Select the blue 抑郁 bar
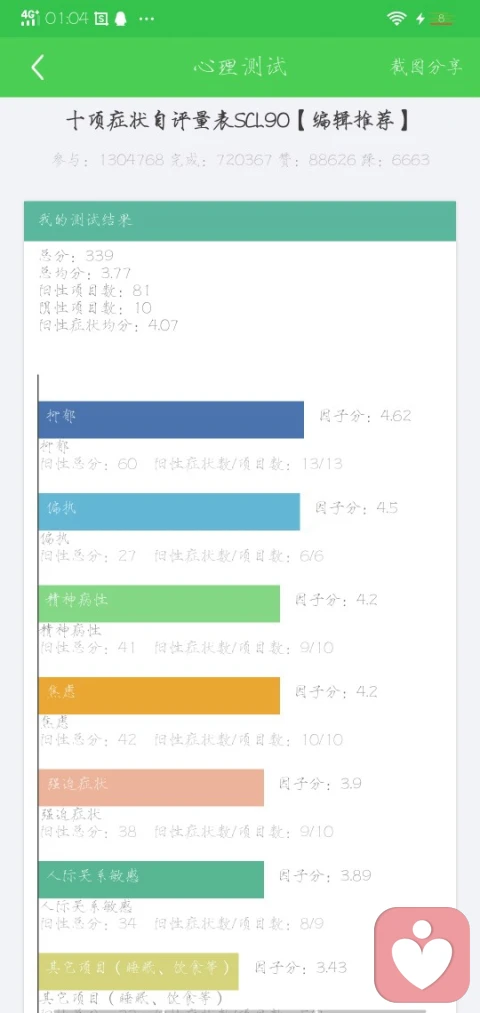Screen dimensions: 480x1013 coord(171,420)
